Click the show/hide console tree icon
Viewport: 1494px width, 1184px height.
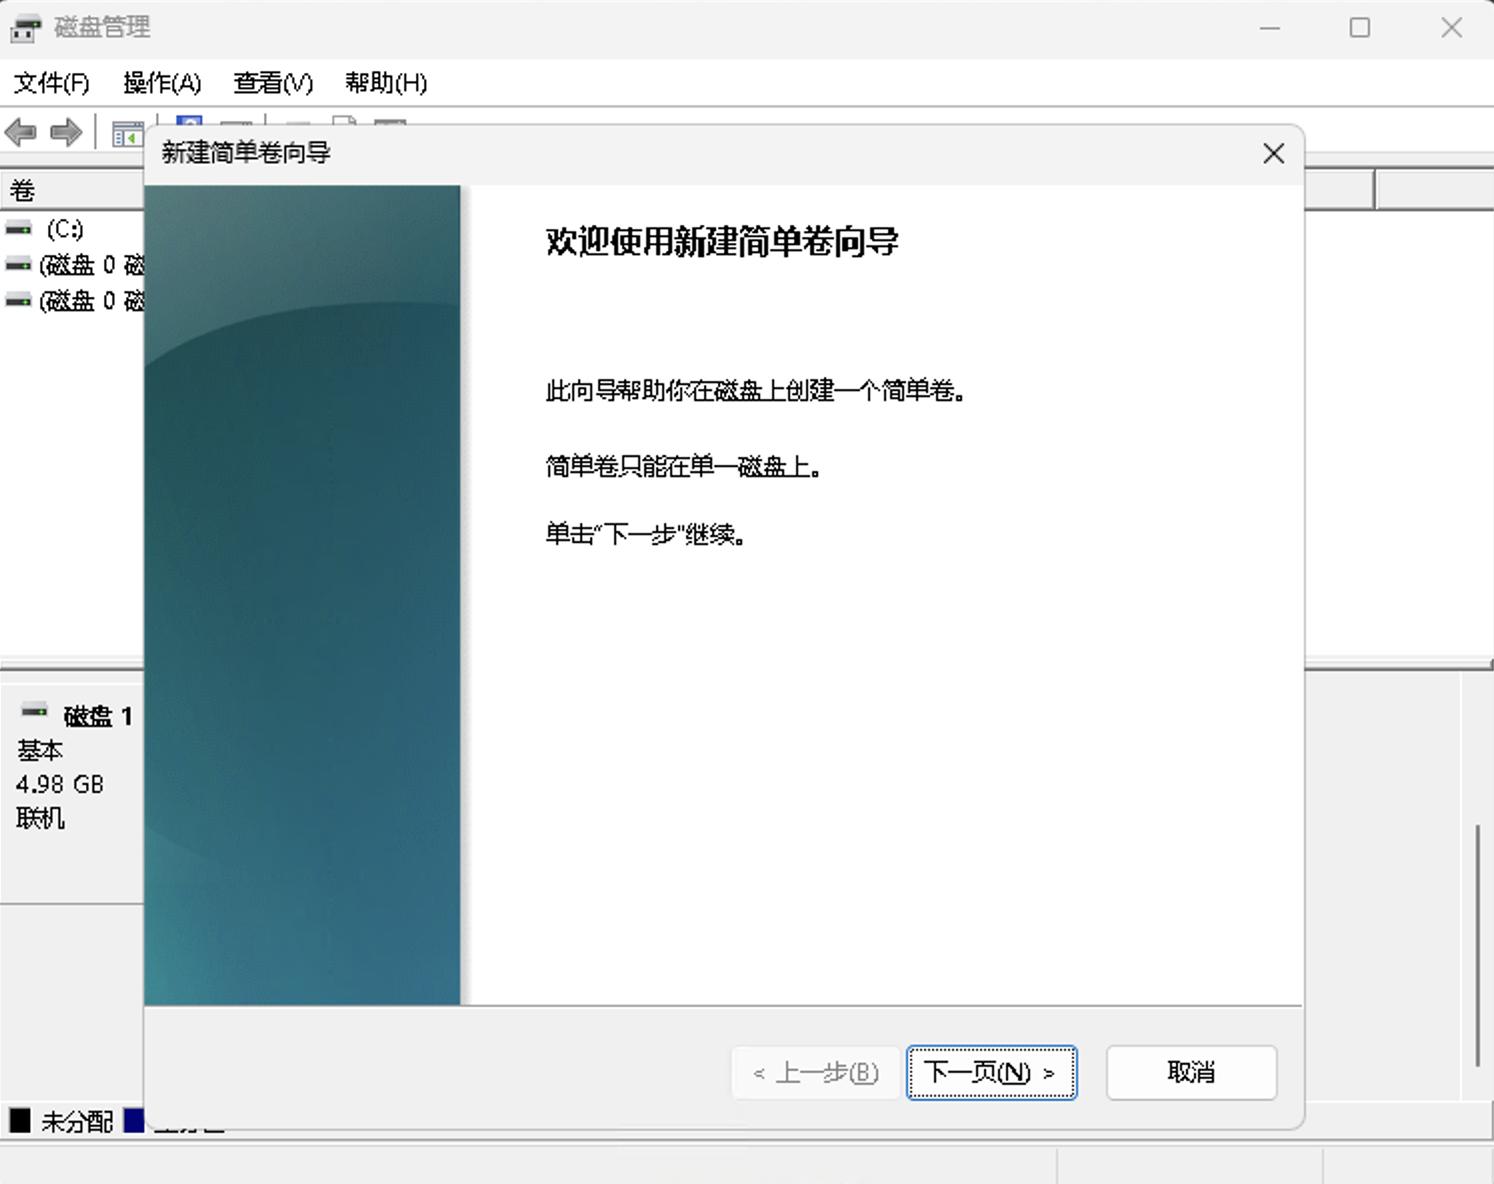tap(126, 134)
